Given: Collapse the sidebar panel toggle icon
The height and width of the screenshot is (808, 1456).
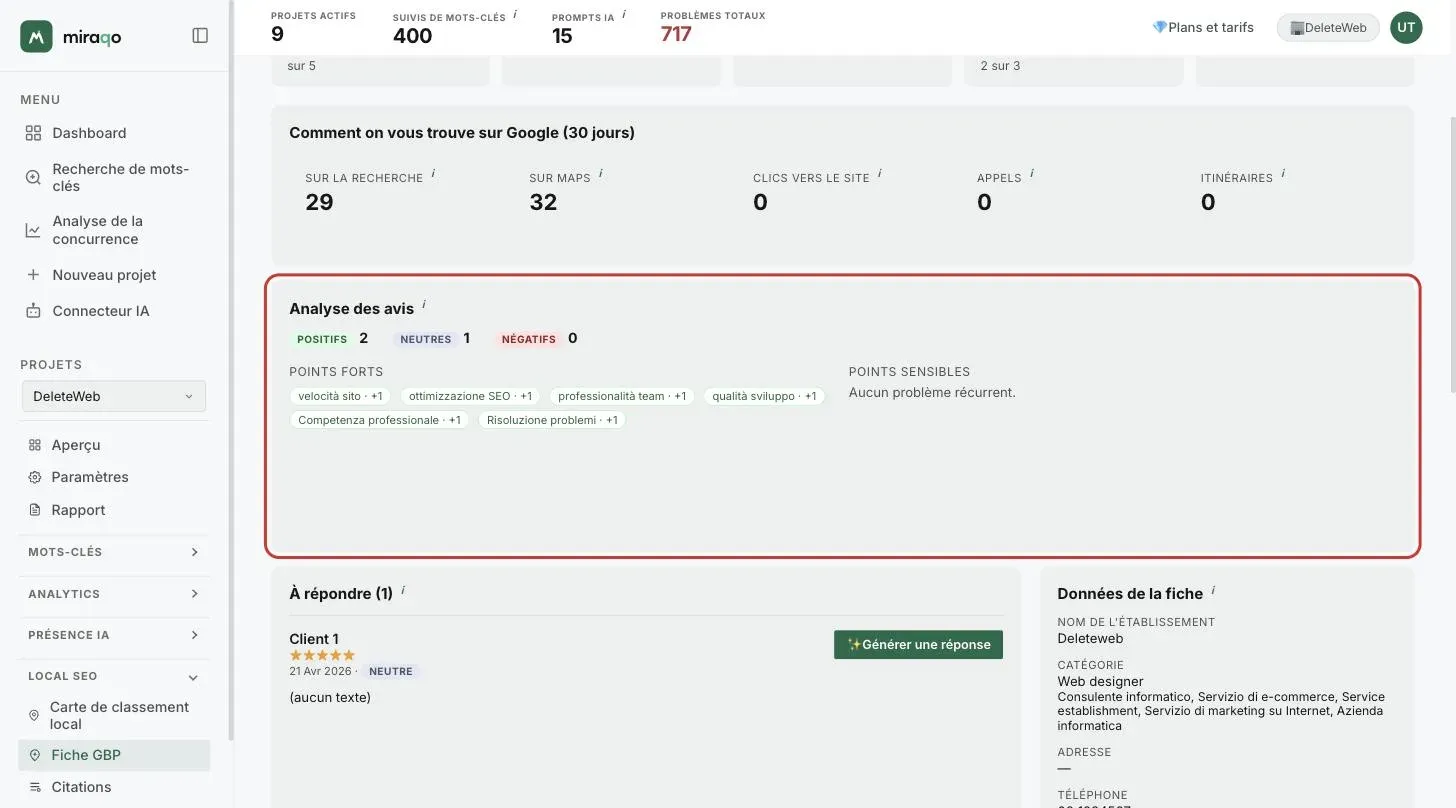Looking at the screenshot, I should point(200,36).
